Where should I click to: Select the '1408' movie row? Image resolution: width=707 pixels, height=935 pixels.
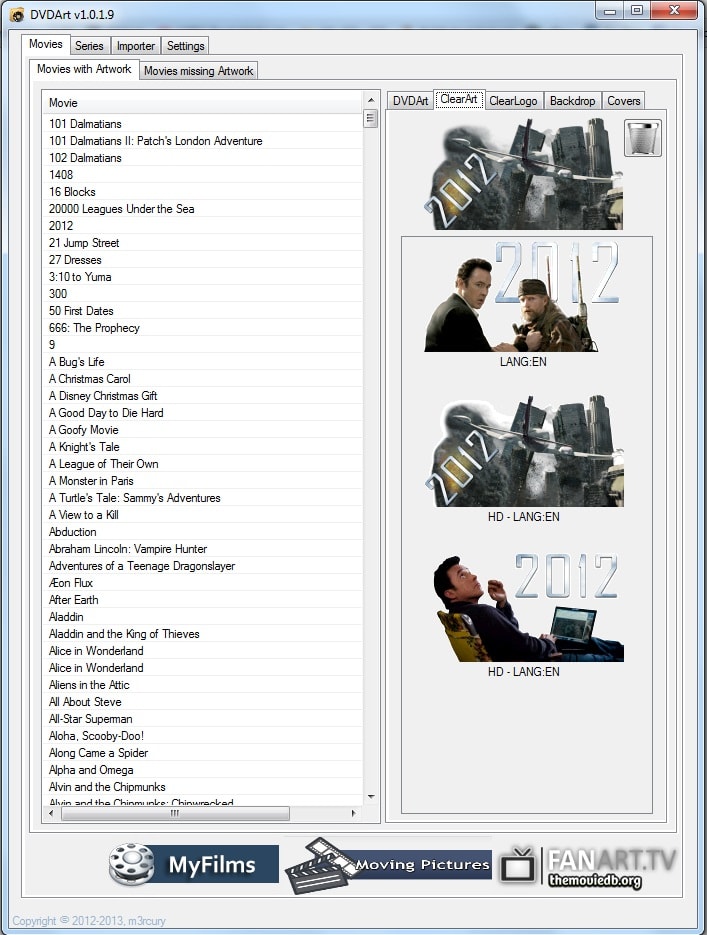pos(203,175)
